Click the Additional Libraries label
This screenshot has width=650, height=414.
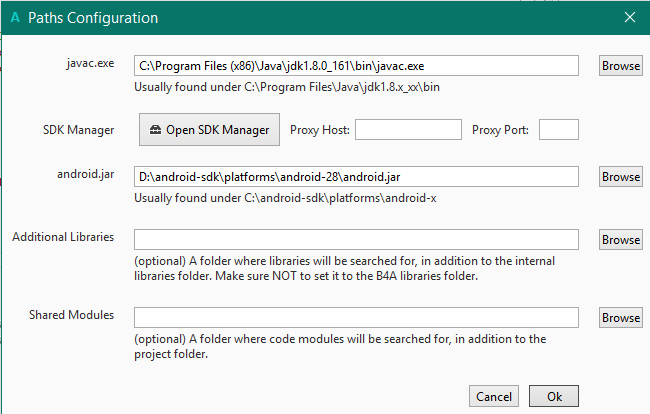(63, 237)
